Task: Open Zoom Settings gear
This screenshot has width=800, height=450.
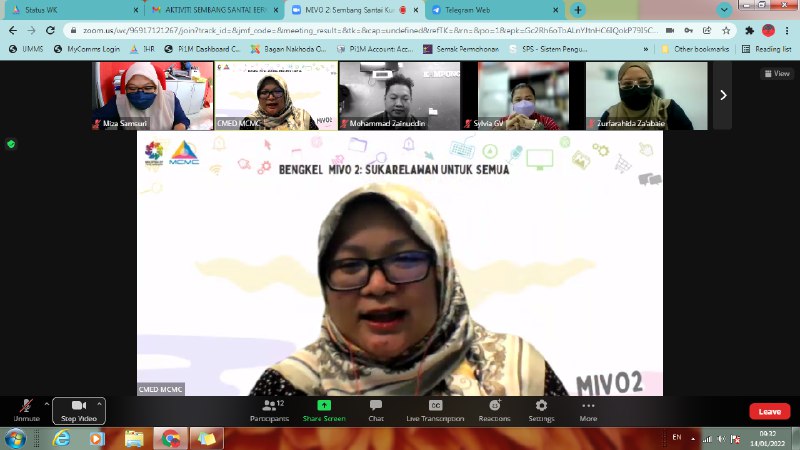Action: click(541, 411)
